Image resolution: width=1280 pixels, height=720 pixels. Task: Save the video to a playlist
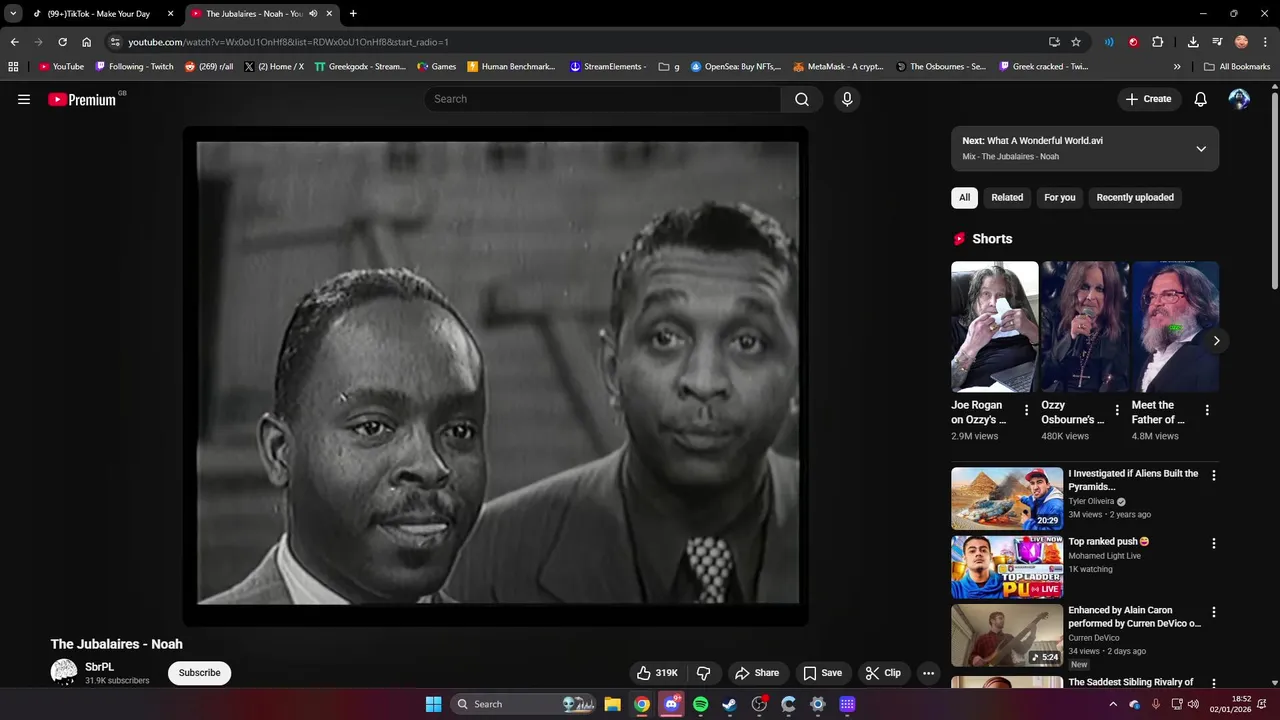822,673
